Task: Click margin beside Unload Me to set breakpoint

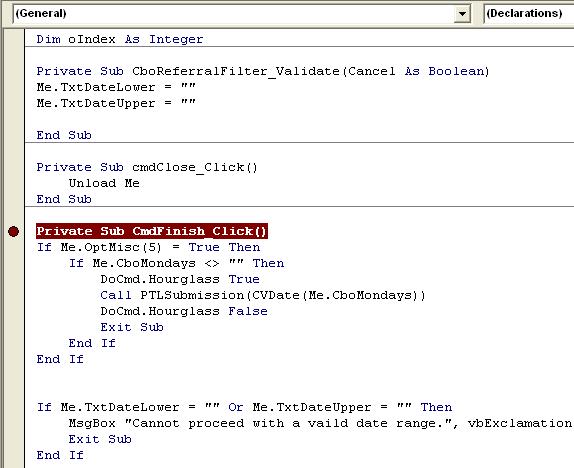Action: click(14, 183)
